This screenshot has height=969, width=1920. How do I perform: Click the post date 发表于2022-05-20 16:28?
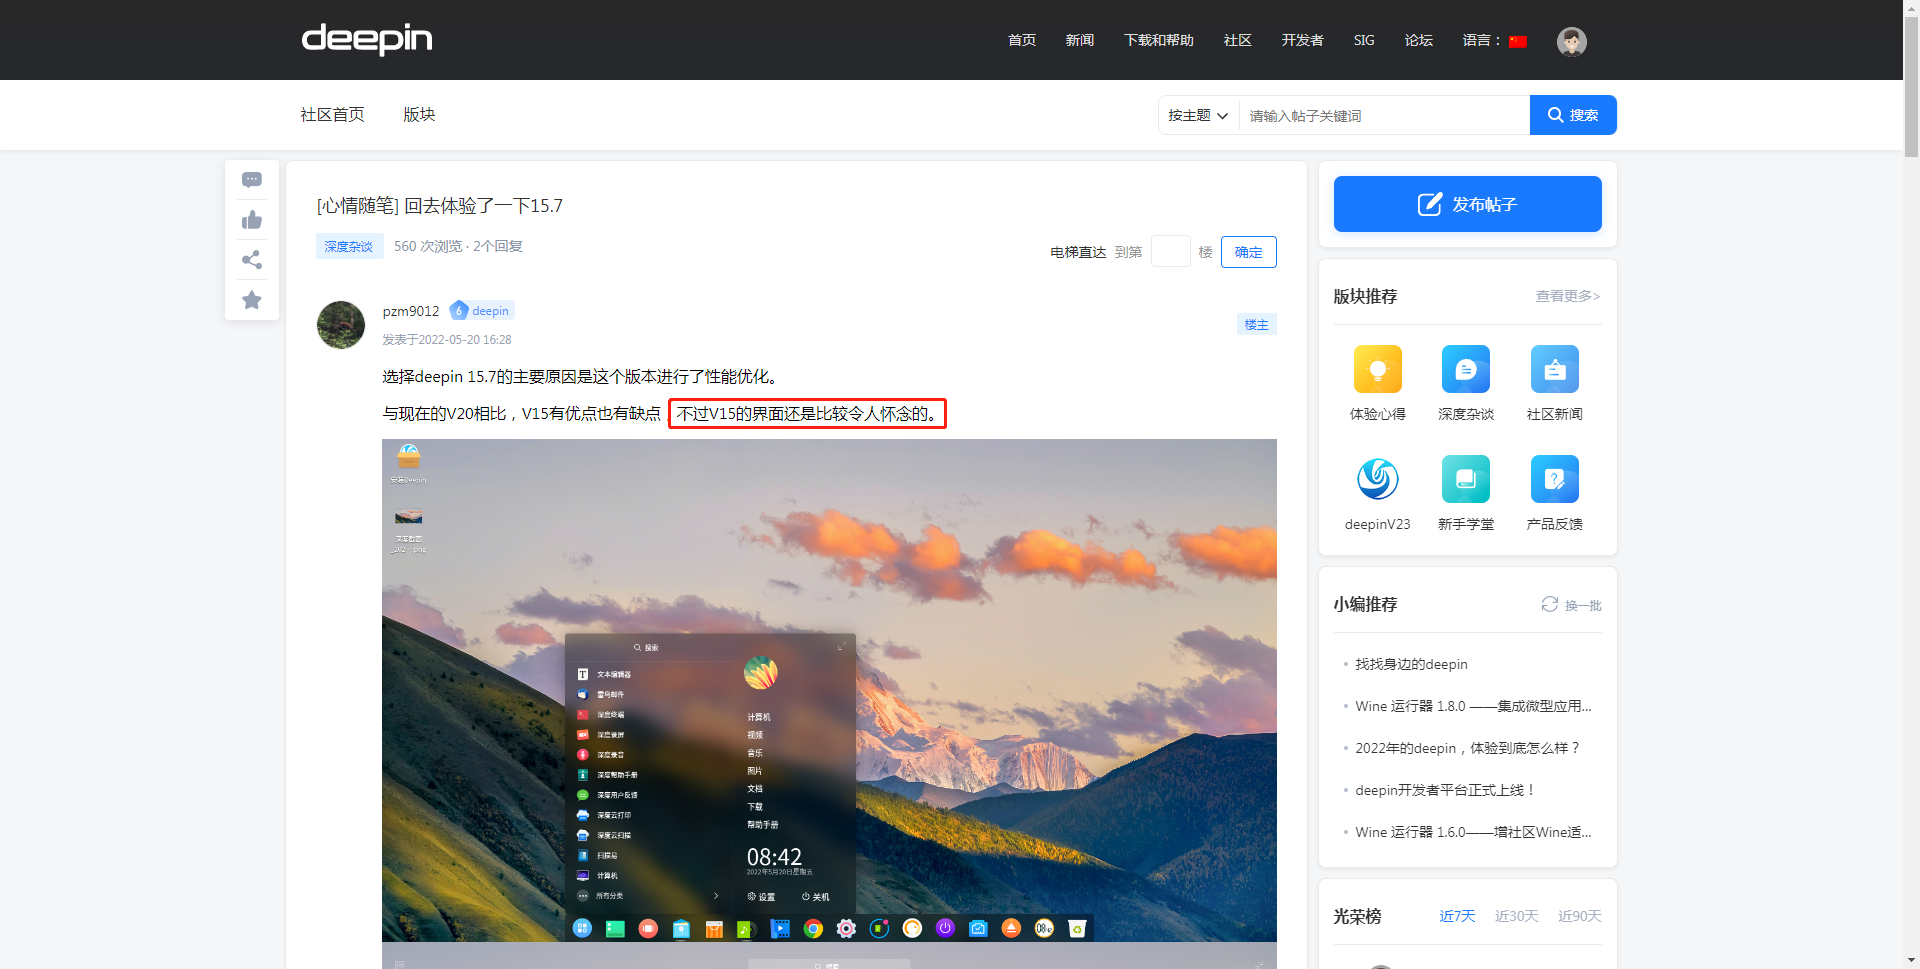tap(447, 340)
